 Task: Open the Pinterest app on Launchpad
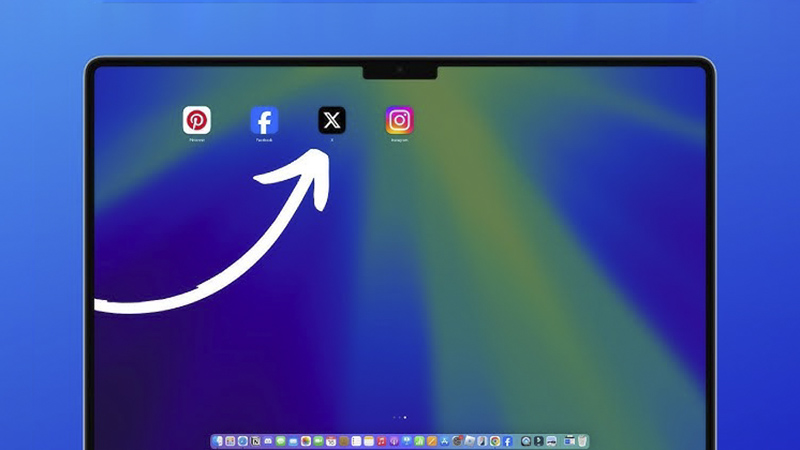point(196,120)
